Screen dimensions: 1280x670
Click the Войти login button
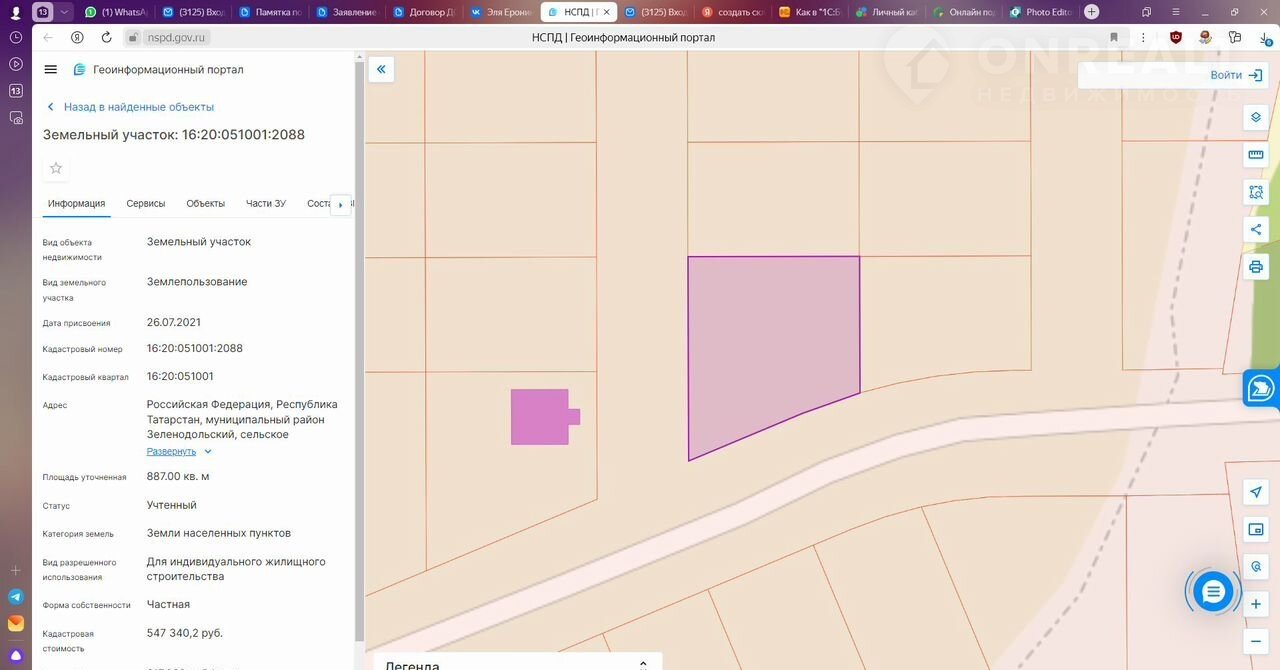pyautogui.click(x=1236, y=75)
